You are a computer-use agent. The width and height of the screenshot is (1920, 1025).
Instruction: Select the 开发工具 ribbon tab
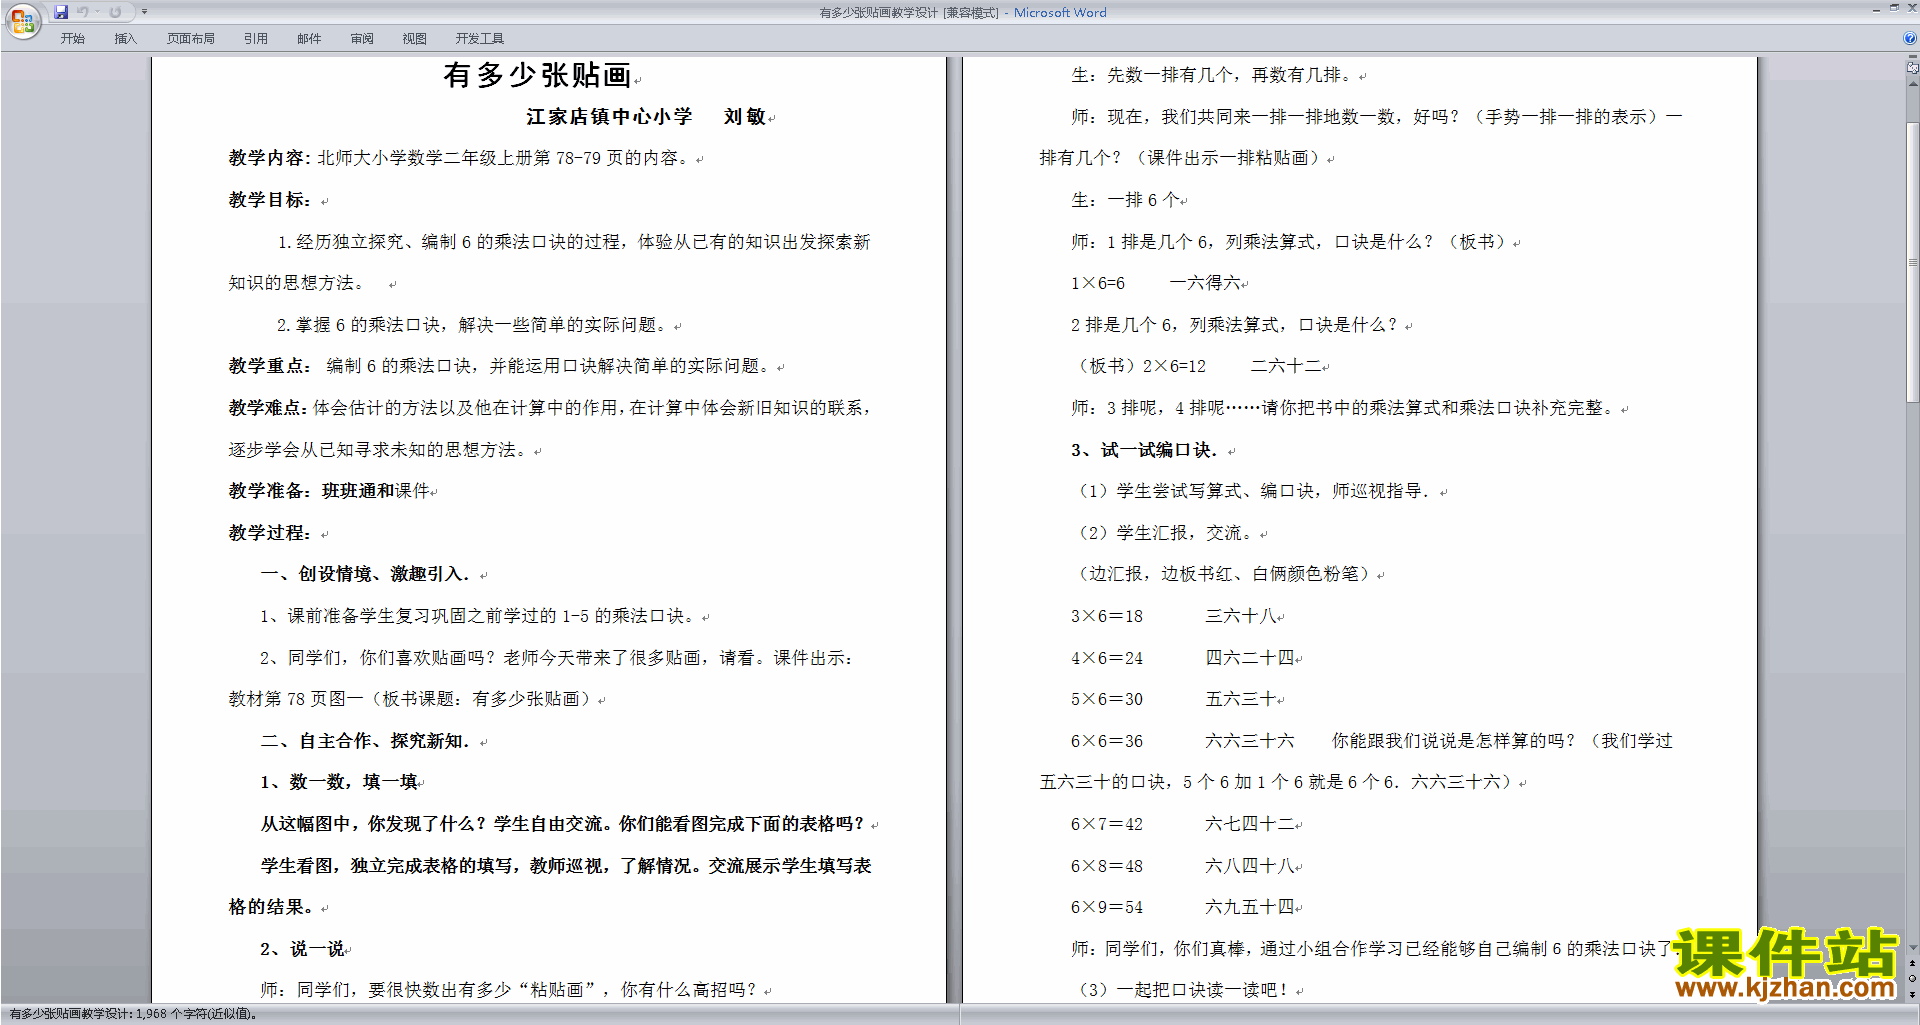pyautogui.click(x=480, y=38)
